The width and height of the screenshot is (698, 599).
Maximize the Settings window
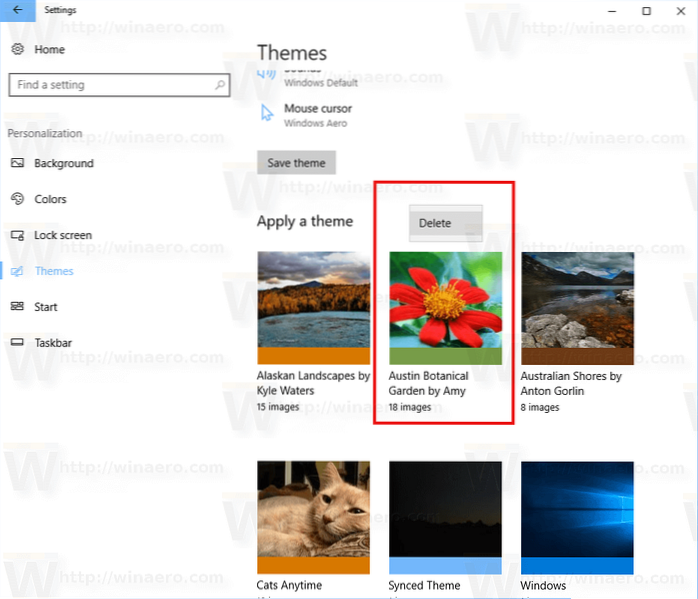pos(646,10)
